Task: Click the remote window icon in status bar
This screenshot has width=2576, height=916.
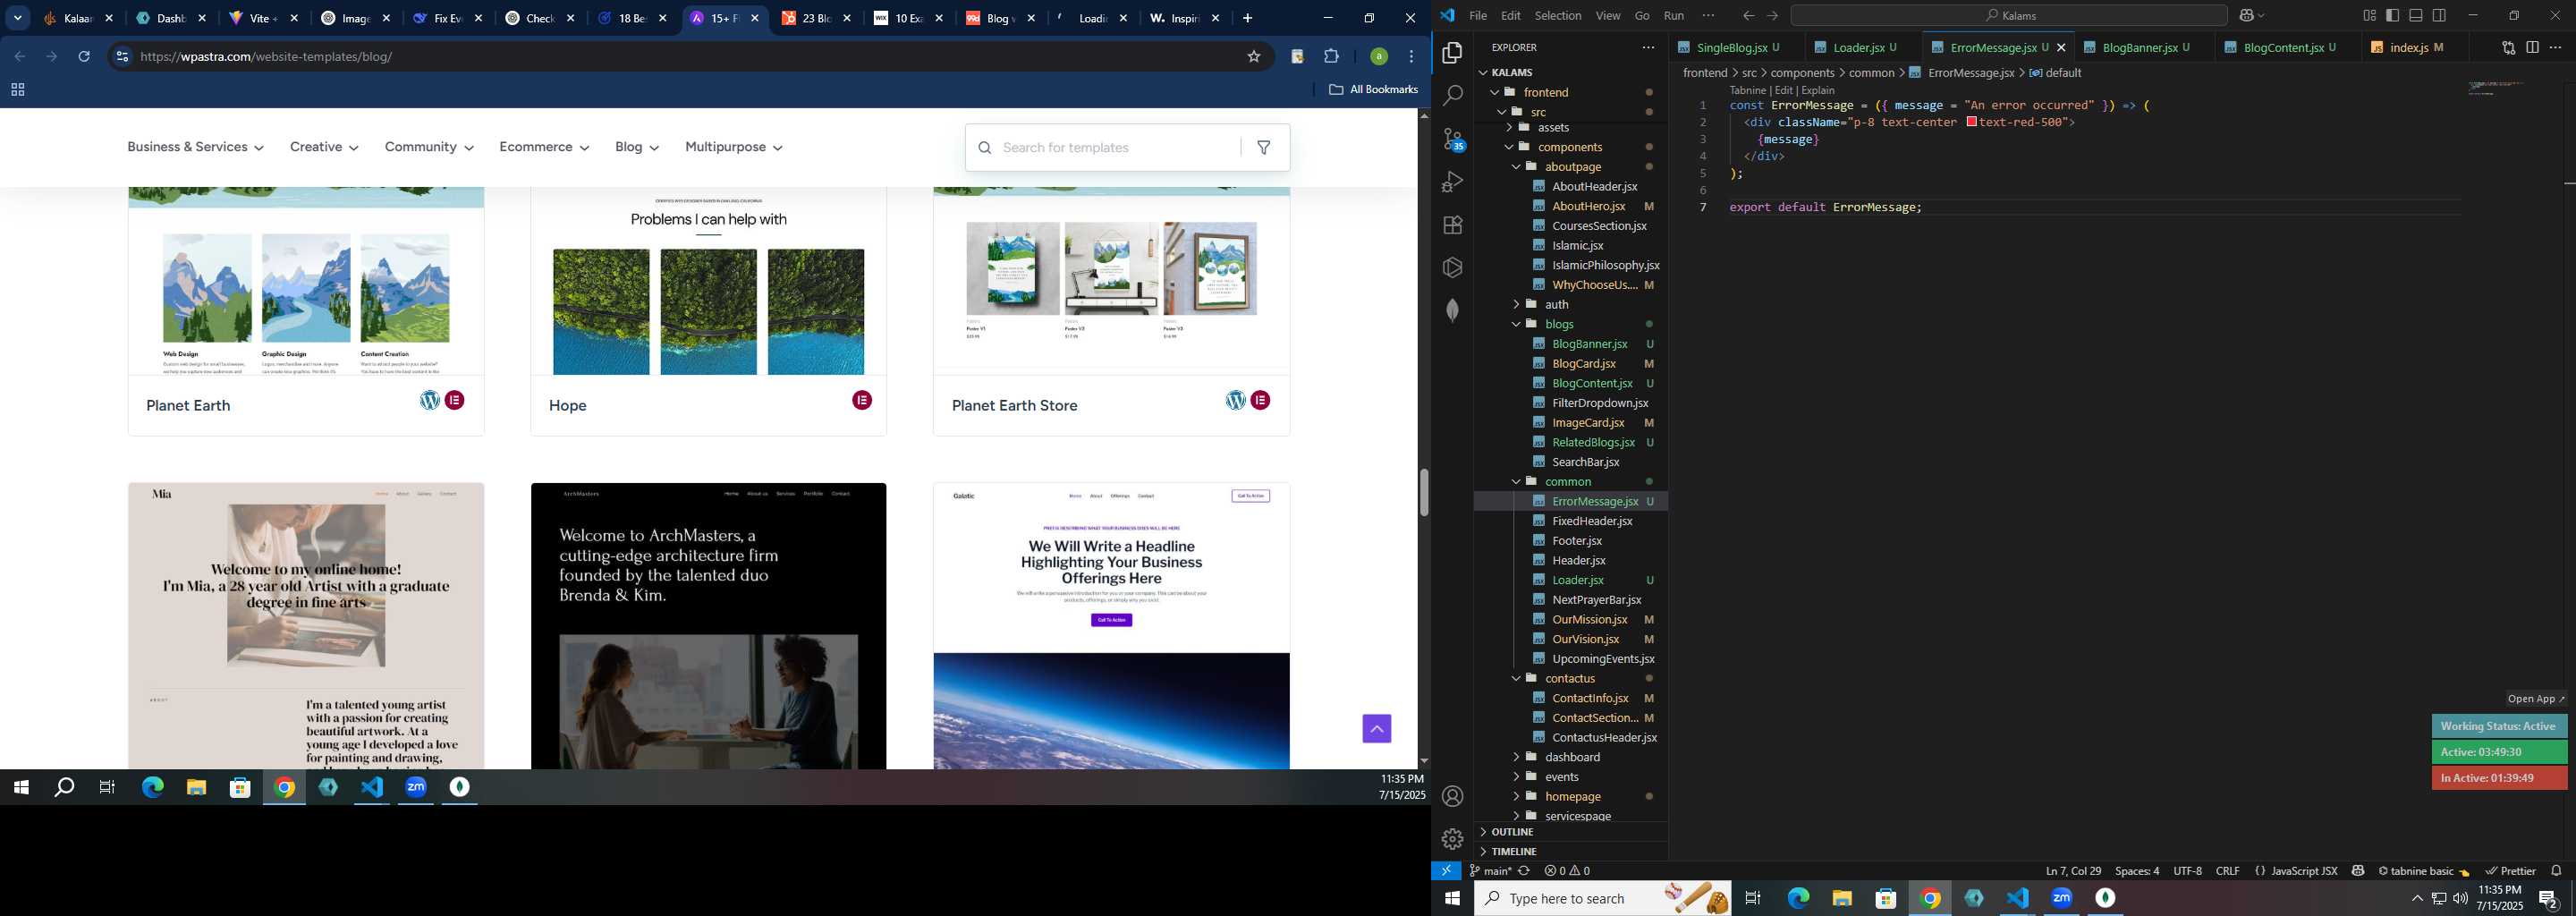Action: [x=1446, y=871]
